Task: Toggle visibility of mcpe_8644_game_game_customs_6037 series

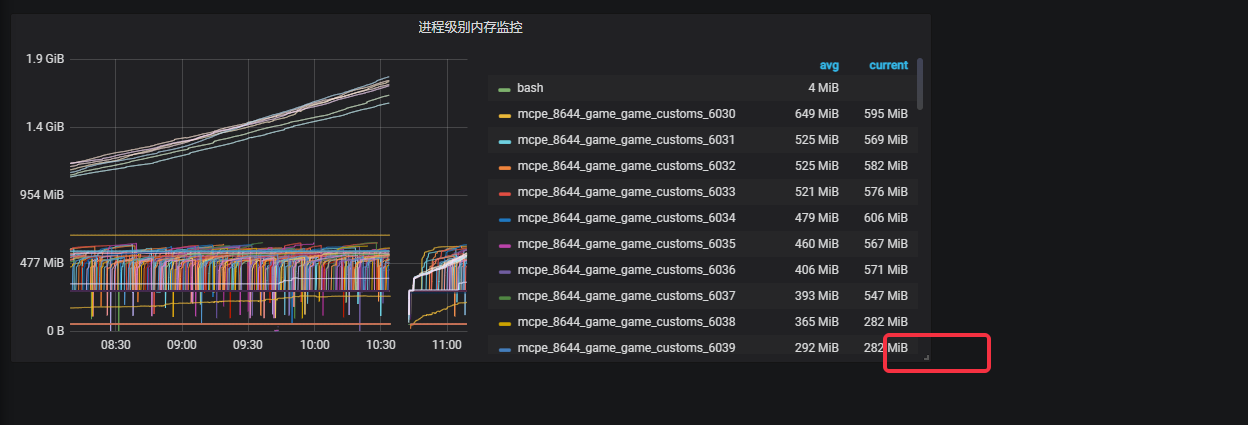Action: coord(626,296)
